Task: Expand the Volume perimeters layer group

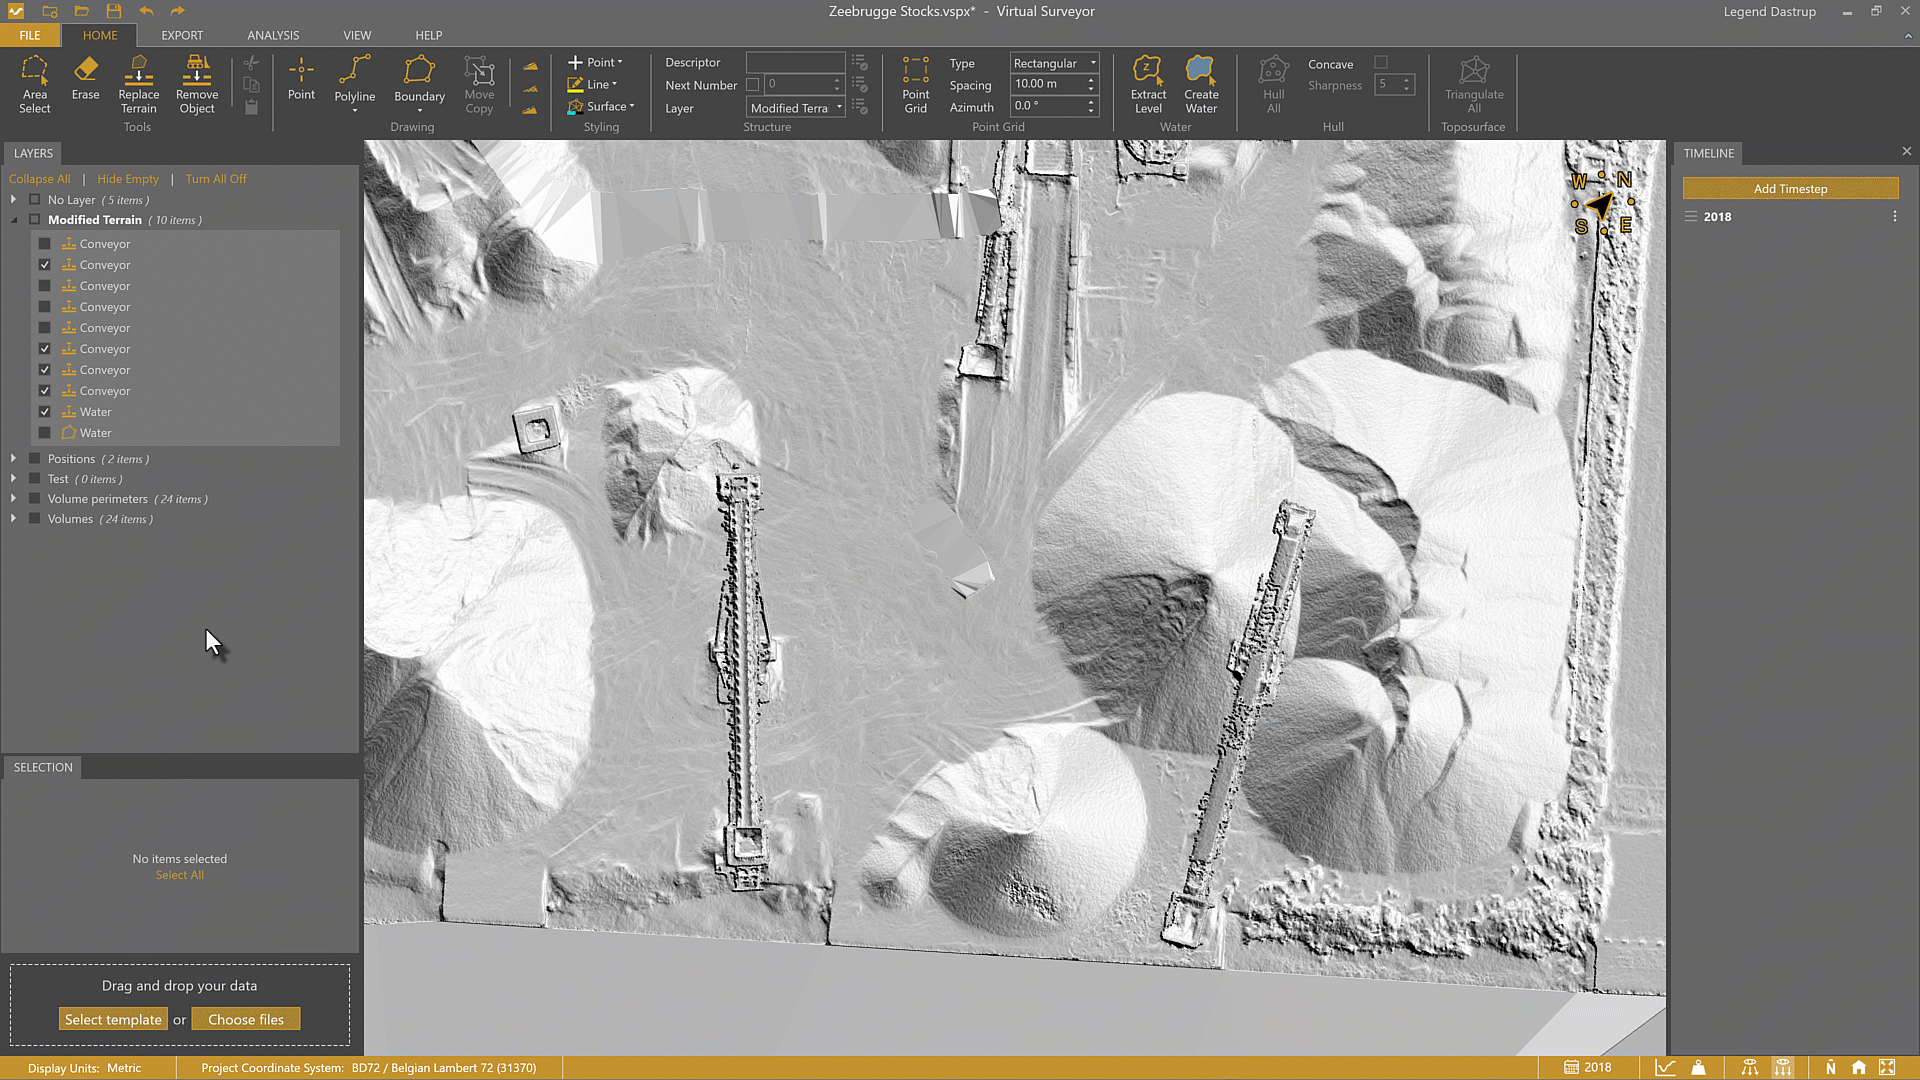Action: click(x=13, y=499)
